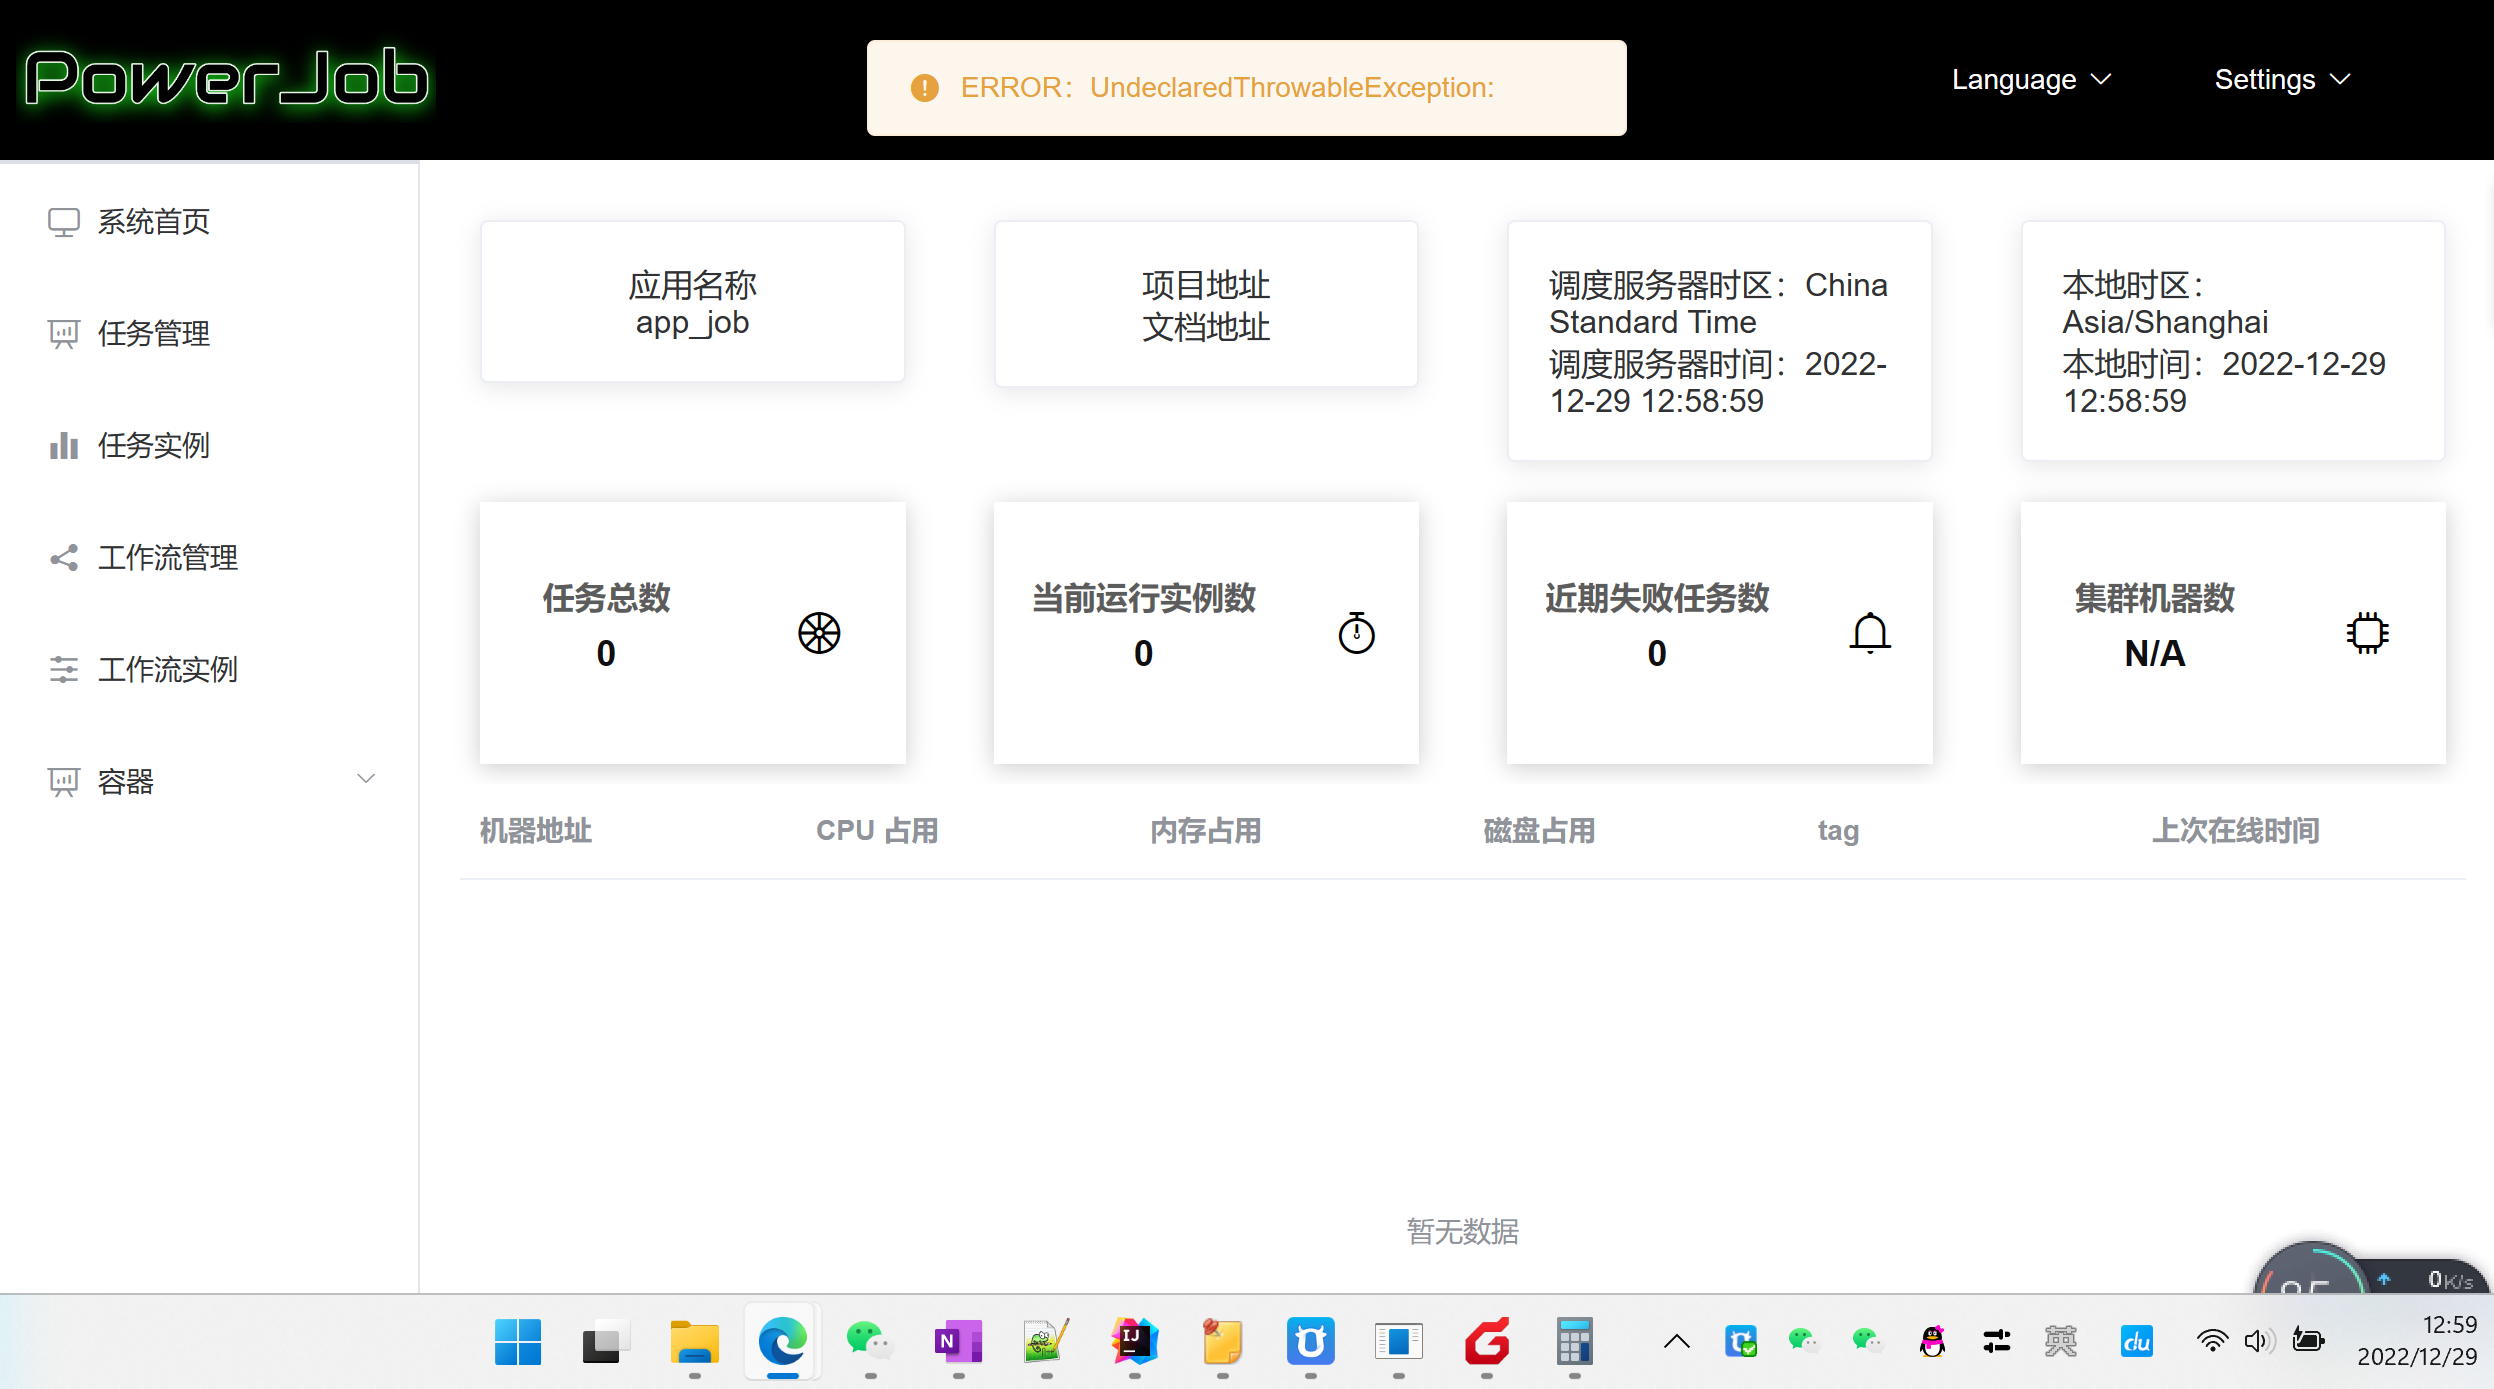Image resolution: width=2494 pixels, height=1389 pixels.
Task: Click the CPU chip icon on 集群机器数 card
Action: 2365,632
